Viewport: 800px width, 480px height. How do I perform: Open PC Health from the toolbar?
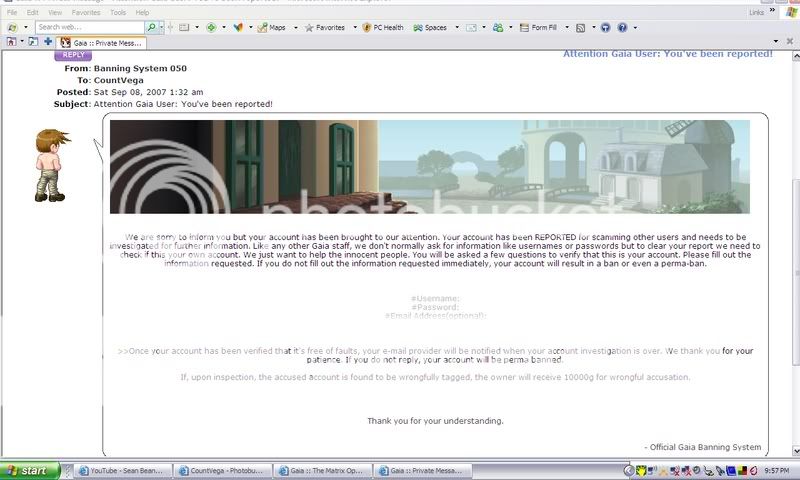pyautogui.click(x=383, y=28)
